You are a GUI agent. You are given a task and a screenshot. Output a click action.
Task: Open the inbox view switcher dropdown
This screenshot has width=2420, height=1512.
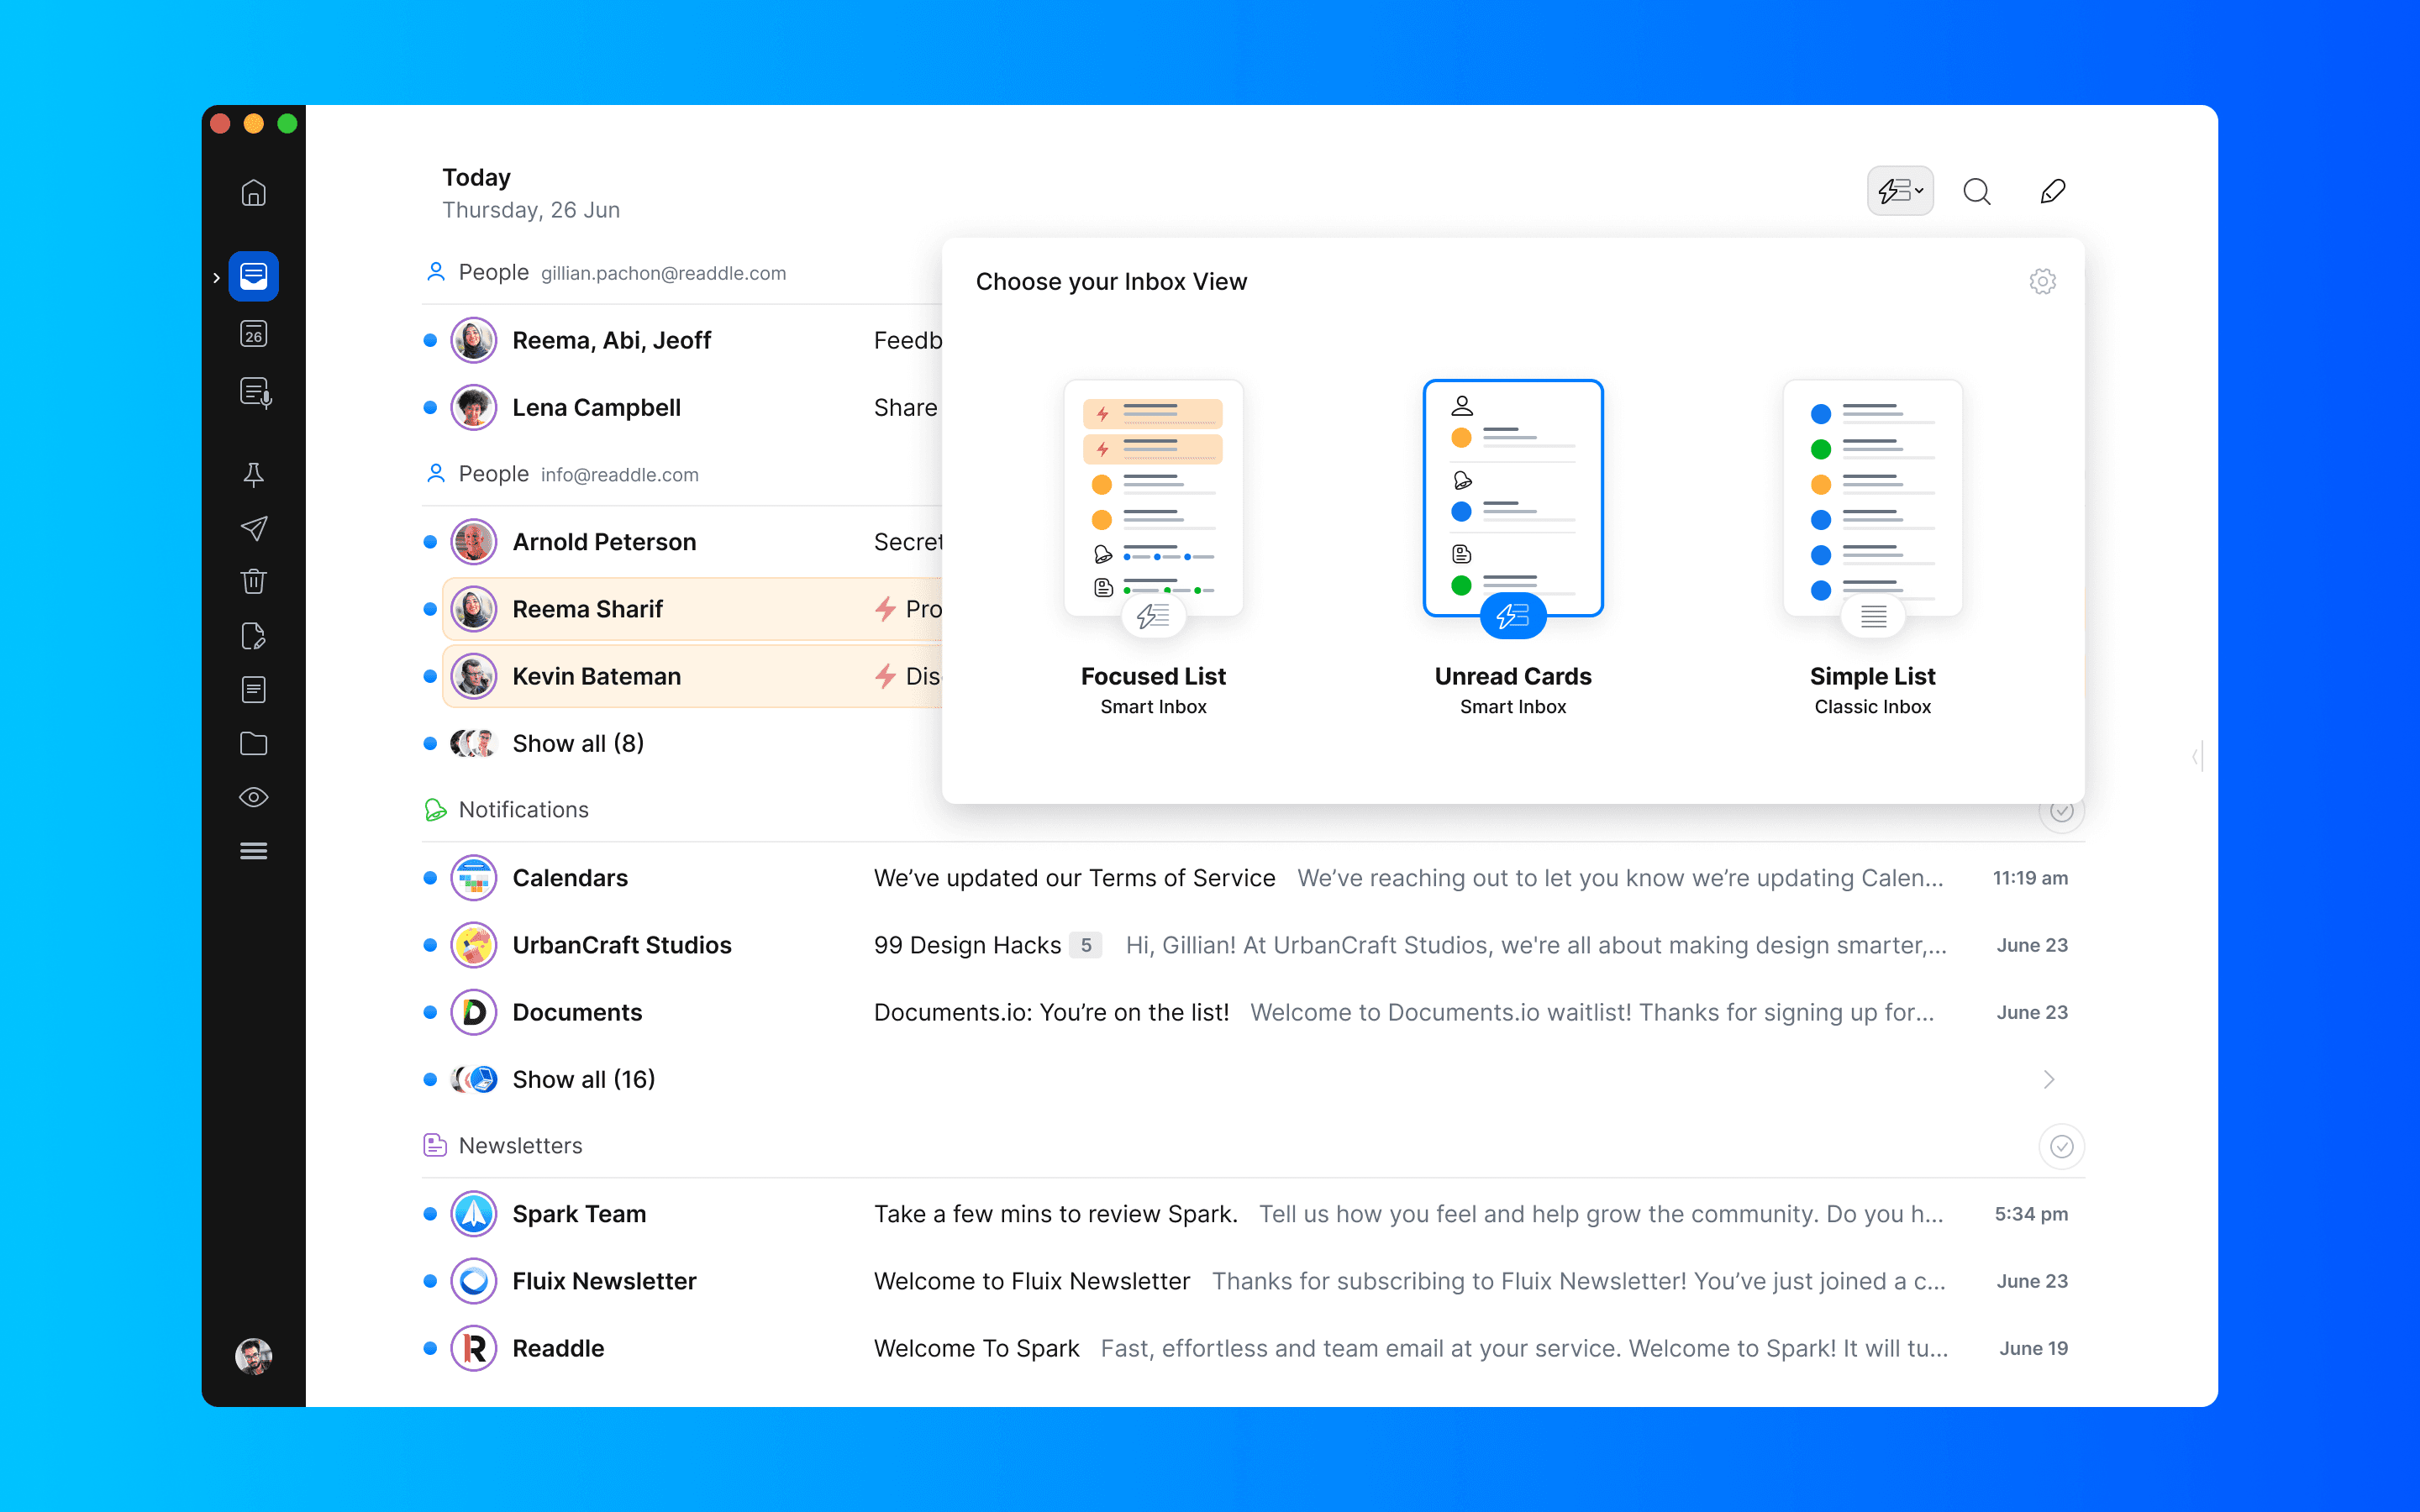[1900, 191]
